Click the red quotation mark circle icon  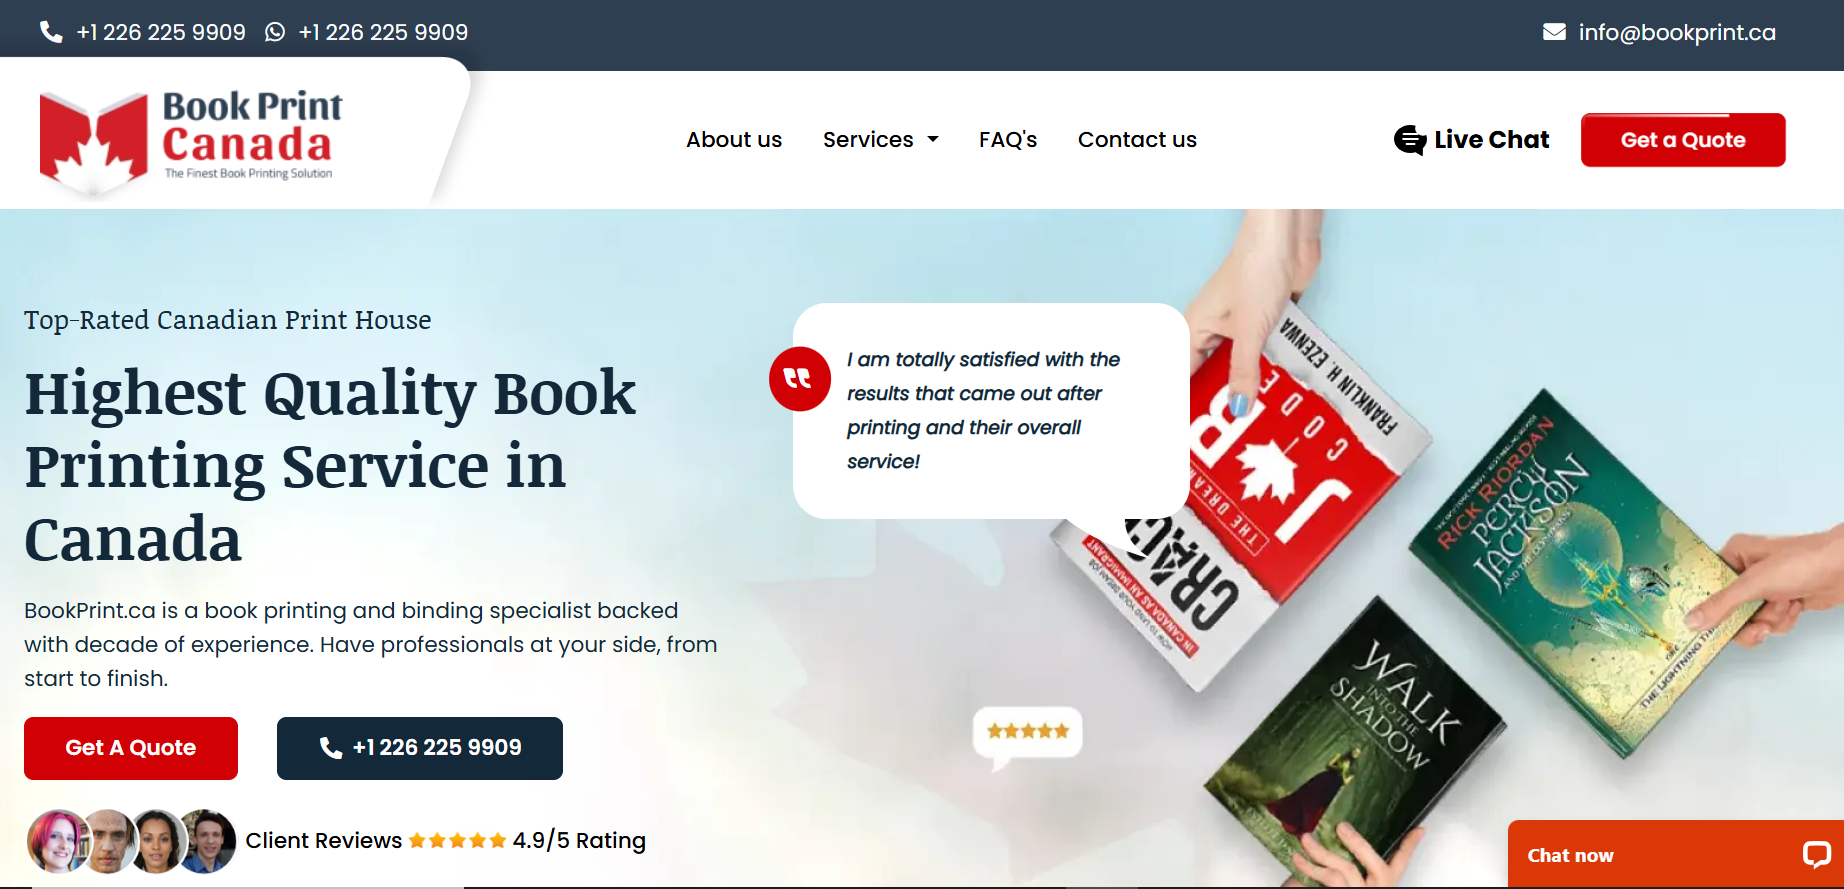(800, 379)
